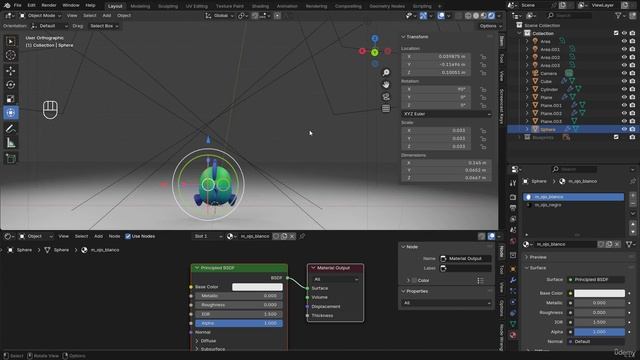Open the Global transform orientation dropdown

click(220, 16)
